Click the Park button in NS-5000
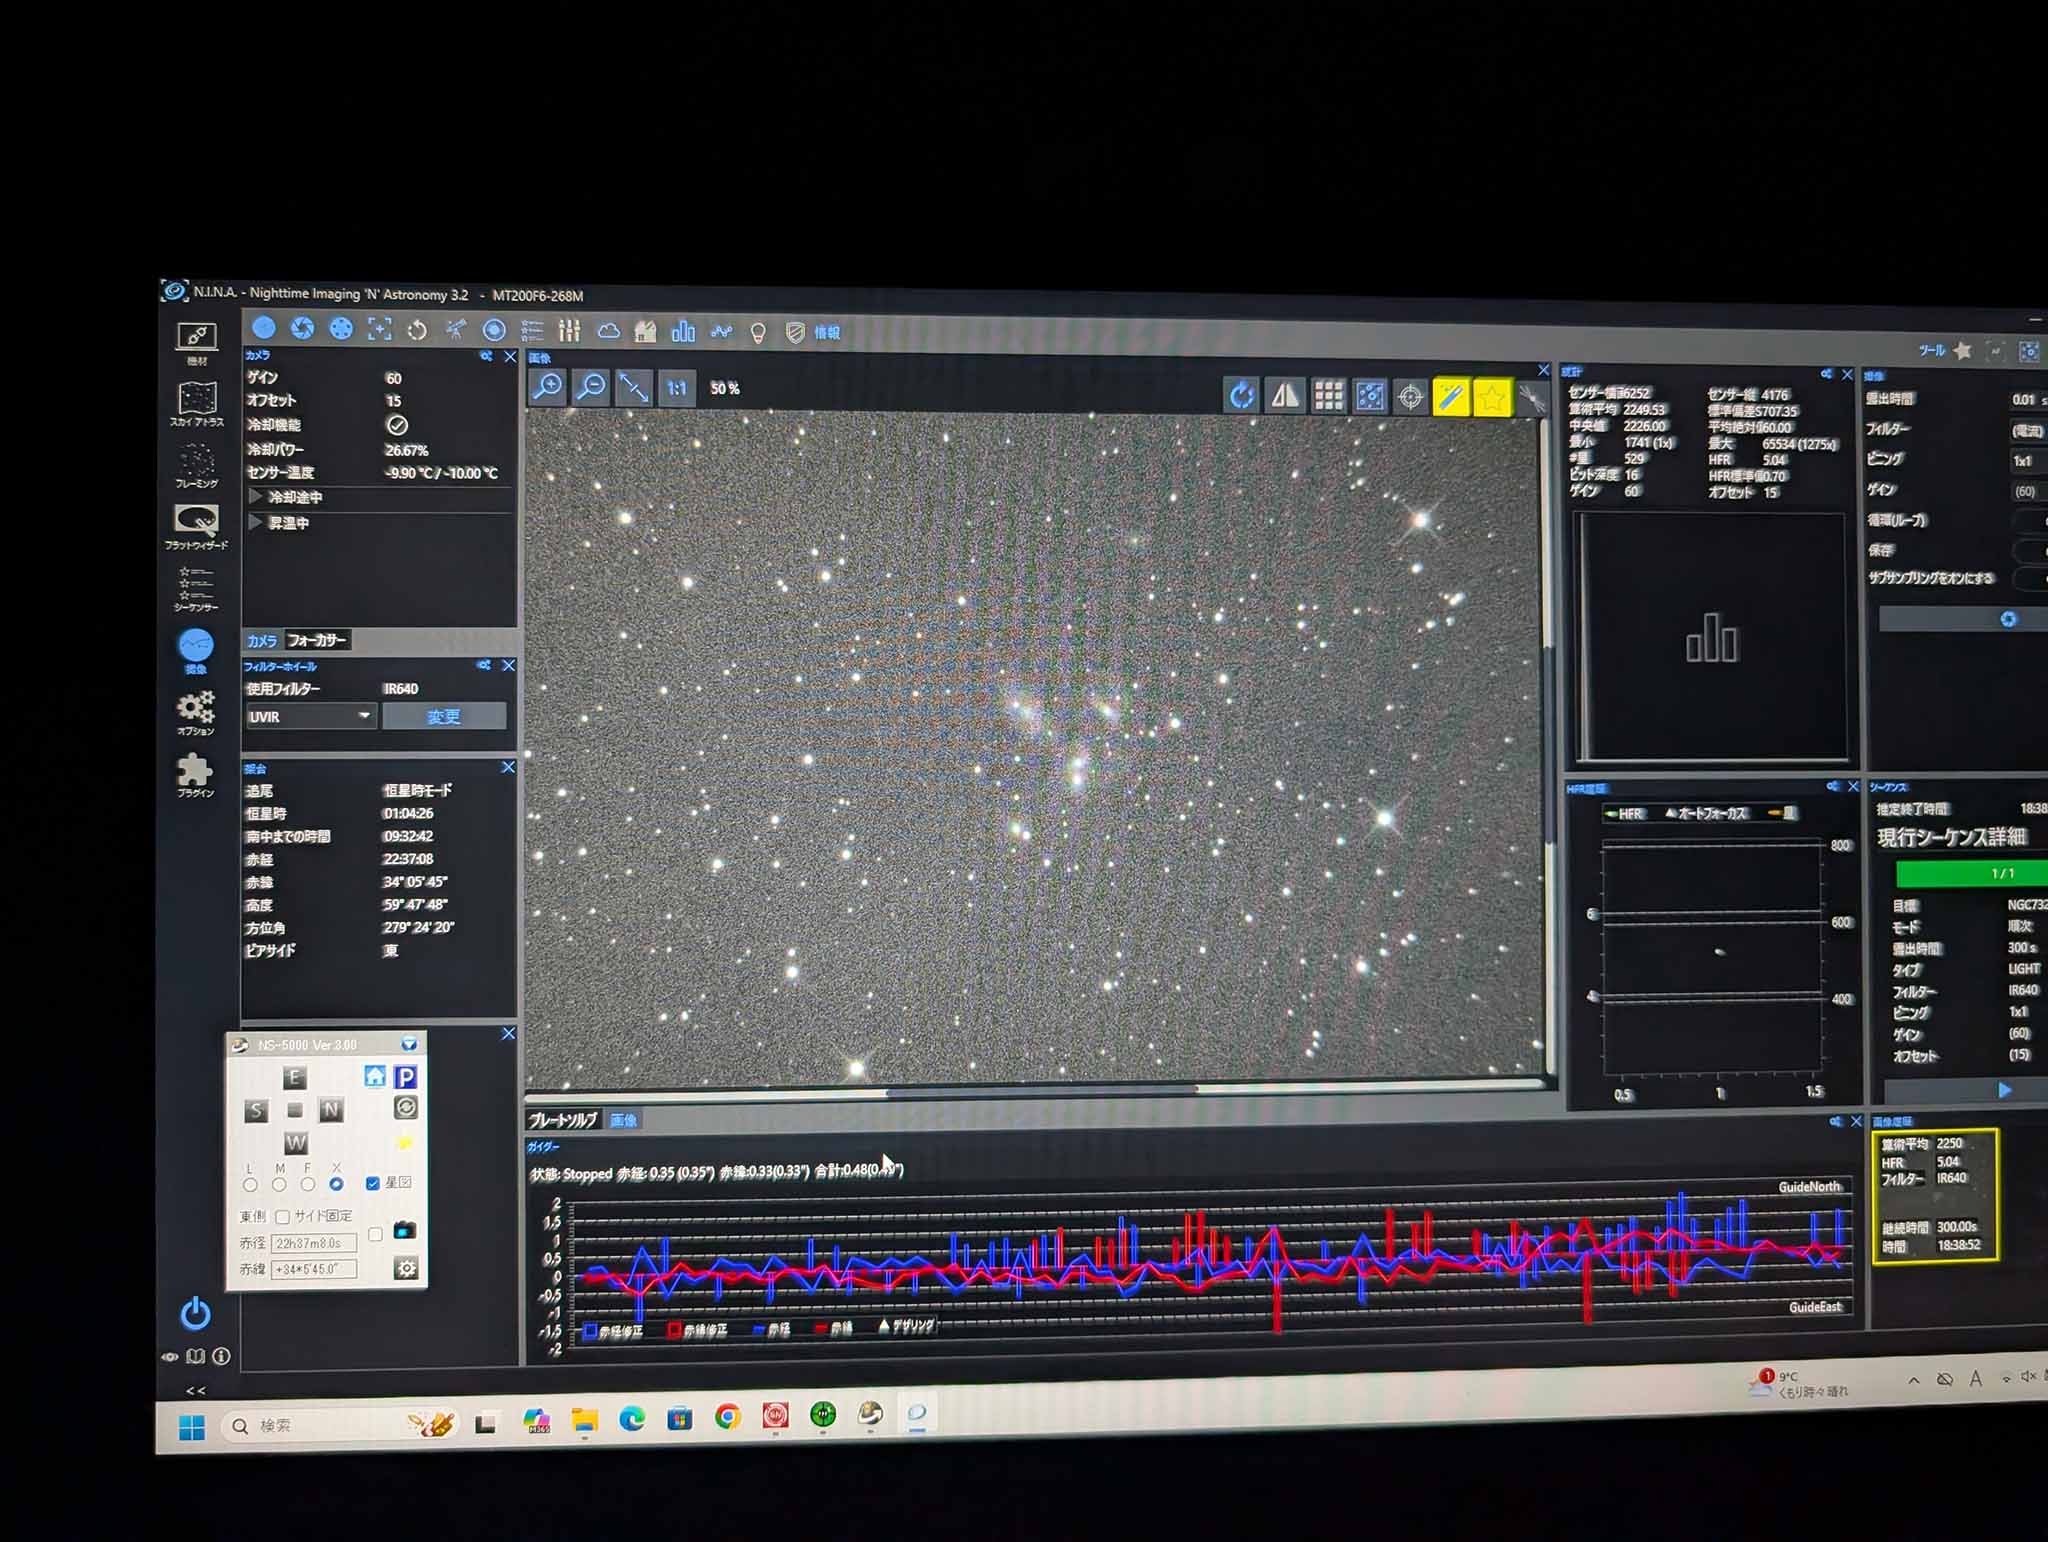This screenshot has height=1542, width=2048. tap(405, 1077)
